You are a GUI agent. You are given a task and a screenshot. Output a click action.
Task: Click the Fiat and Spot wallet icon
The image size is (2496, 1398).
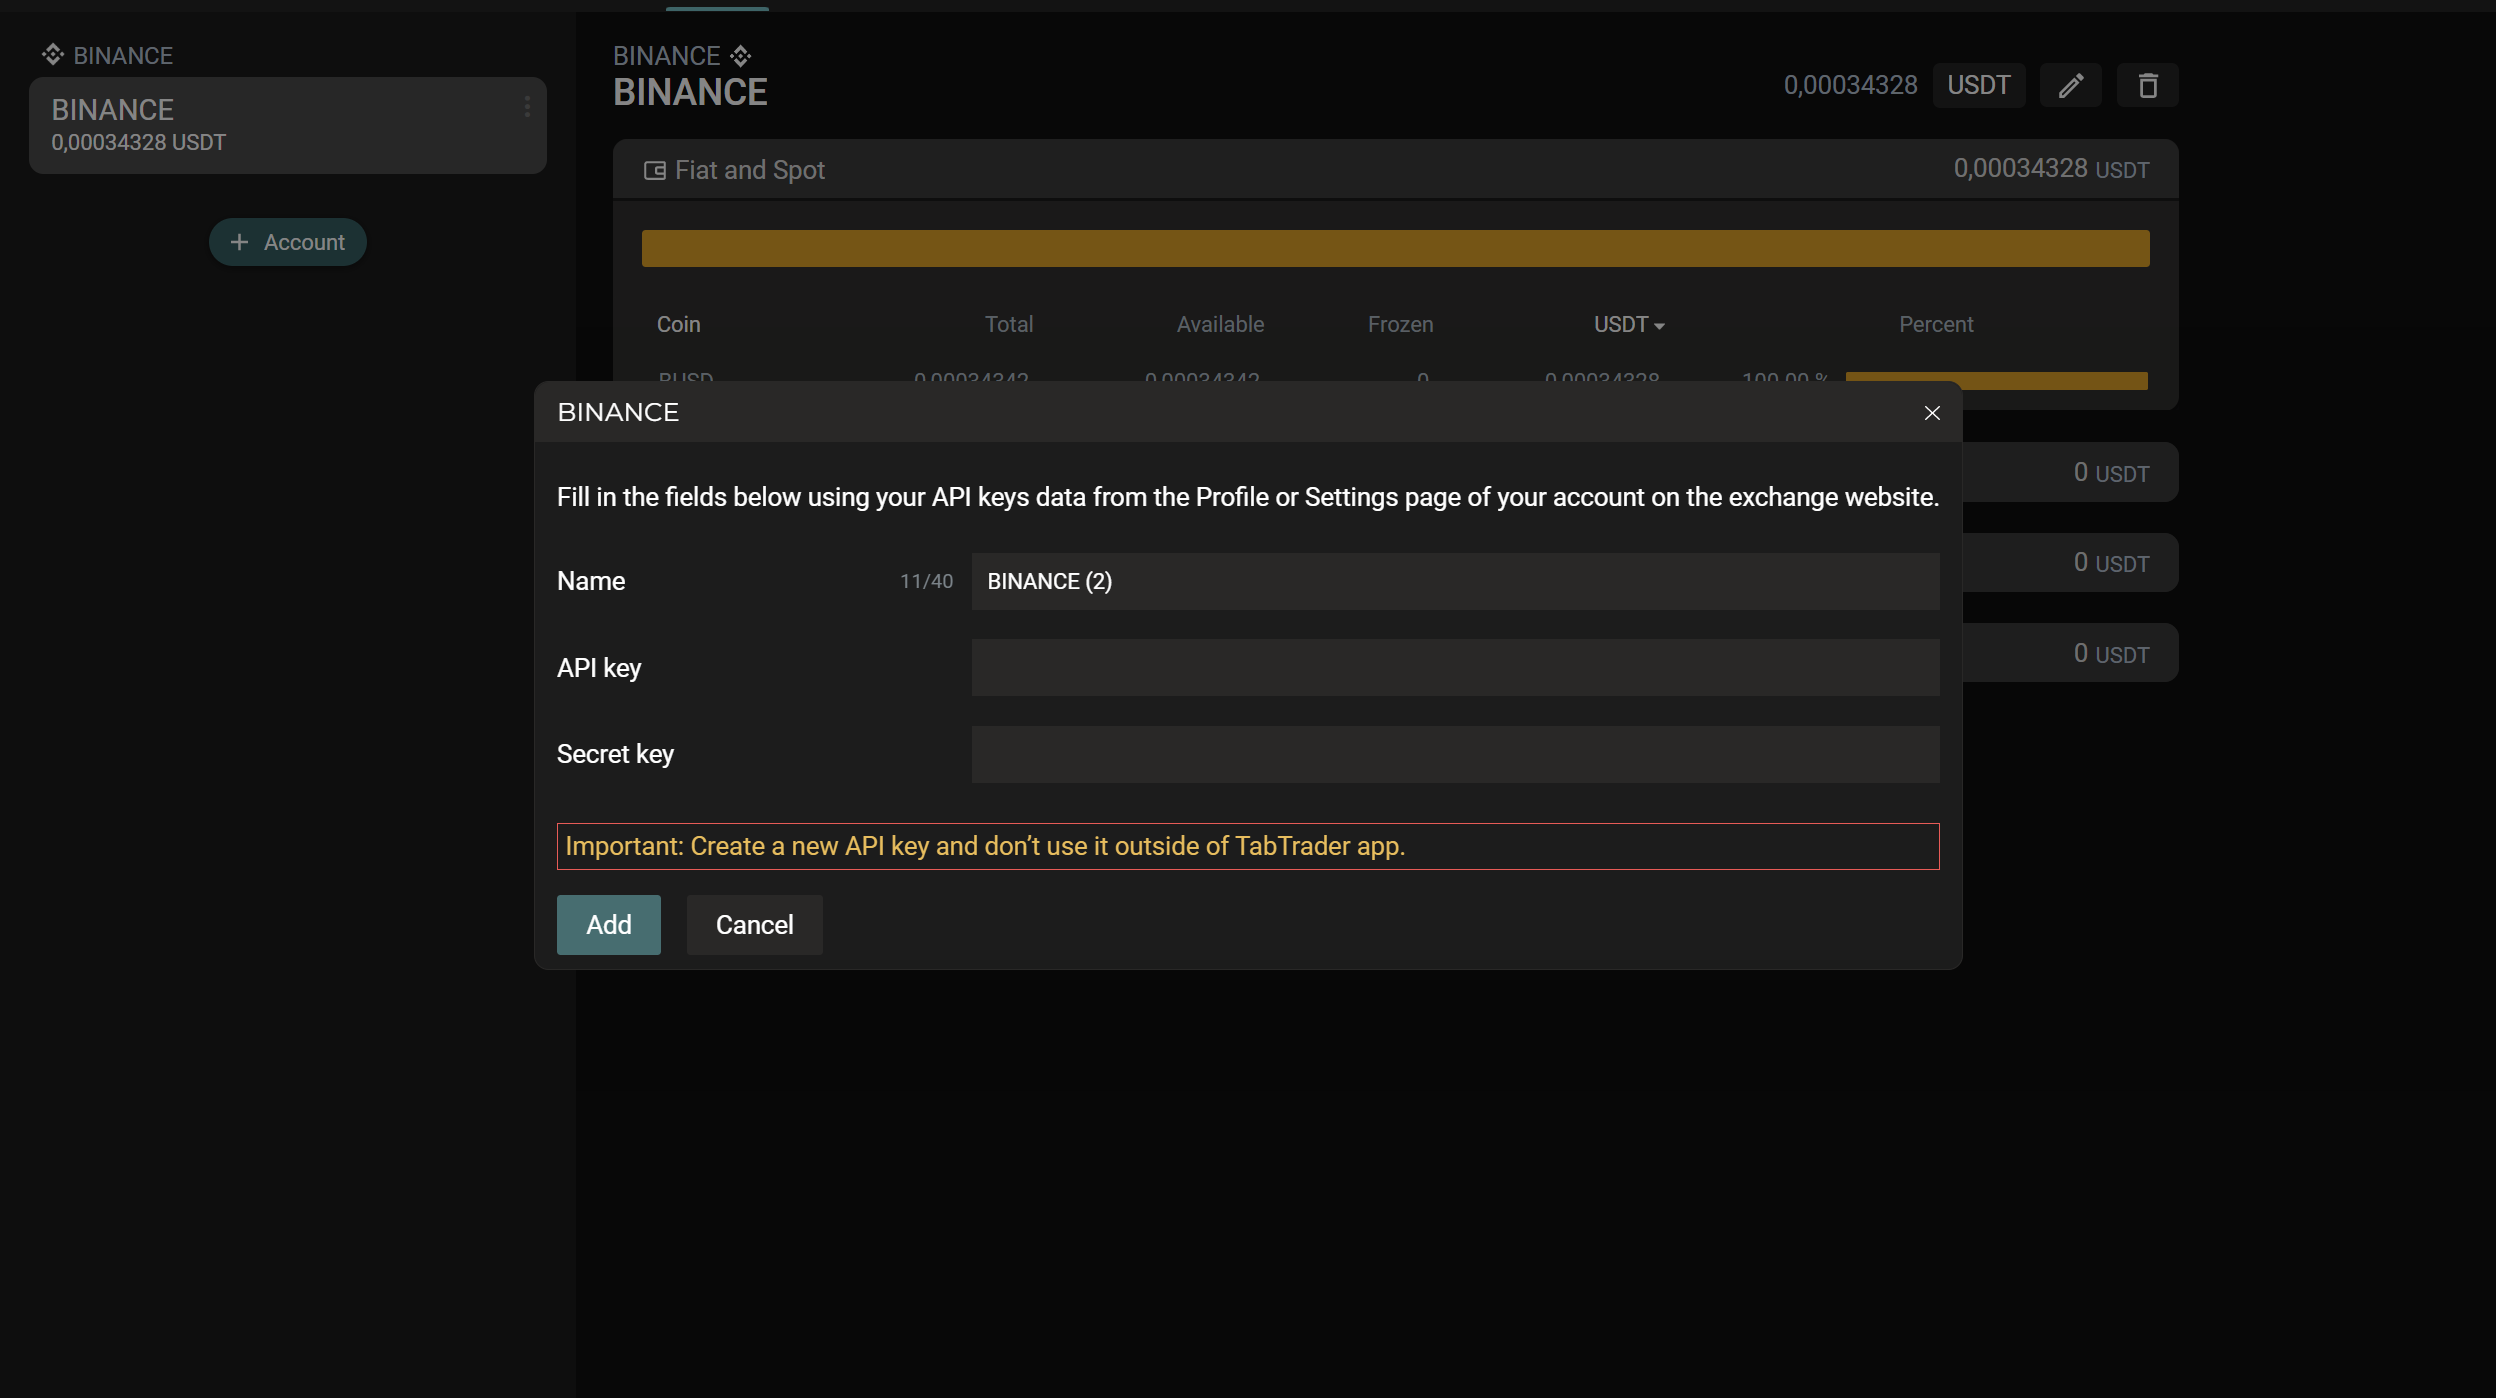click(655, 171)
